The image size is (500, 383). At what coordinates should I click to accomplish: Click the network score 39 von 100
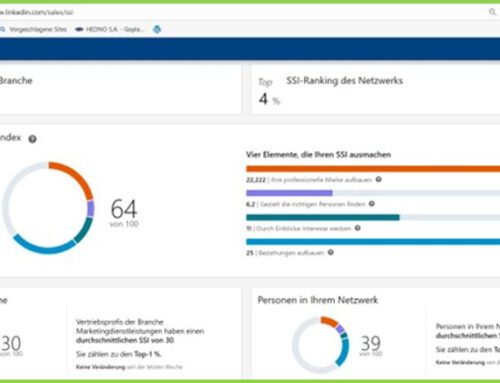[x=371, y=345]
